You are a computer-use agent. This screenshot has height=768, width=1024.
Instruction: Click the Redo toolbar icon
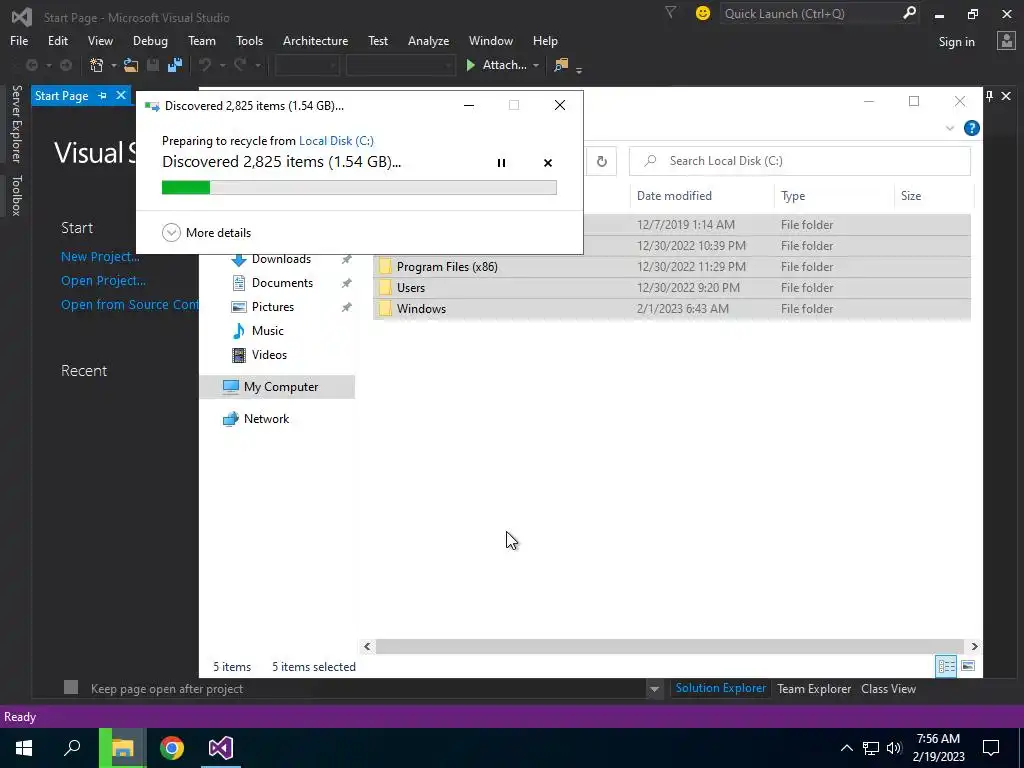pyautogui.click(x=240, y=65)
